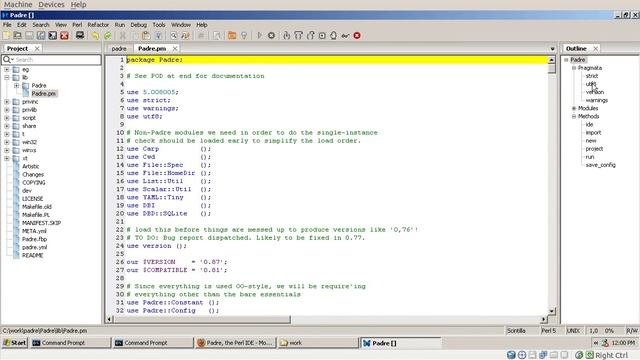Click the Start button on taskbar
Viewport: 640px width, 360px height.
(15, 343)
